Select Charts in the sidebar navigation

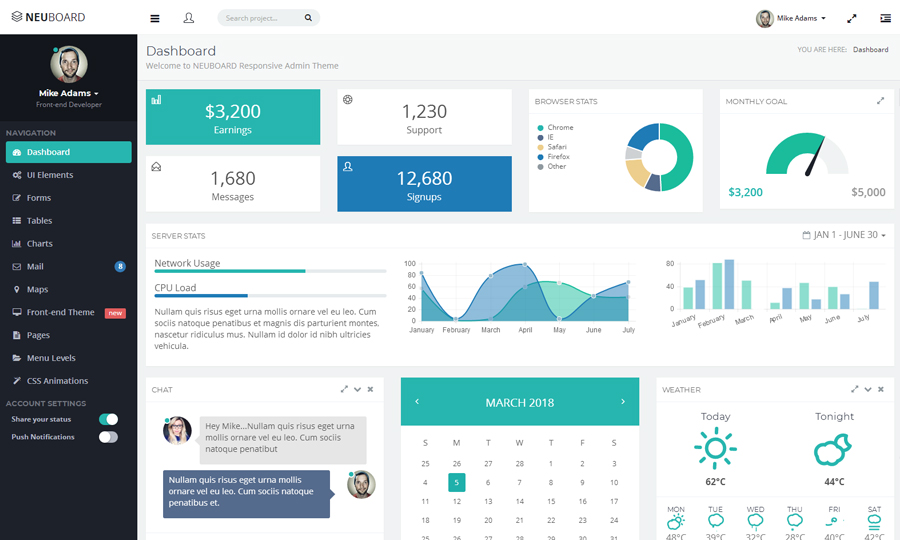(x=40, y=244)
